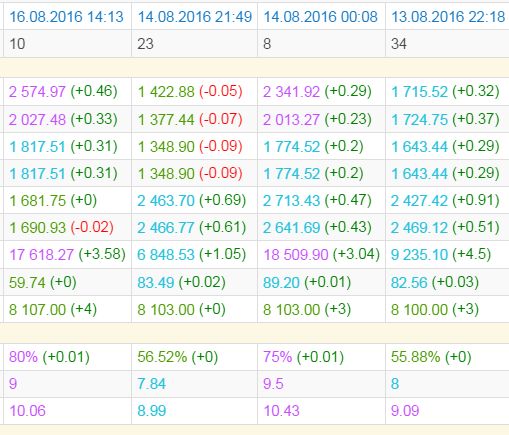Click the value 2 463.70 (+0.69)
Viewport: 509px width, 435px height.
click(x=192, y=201)
